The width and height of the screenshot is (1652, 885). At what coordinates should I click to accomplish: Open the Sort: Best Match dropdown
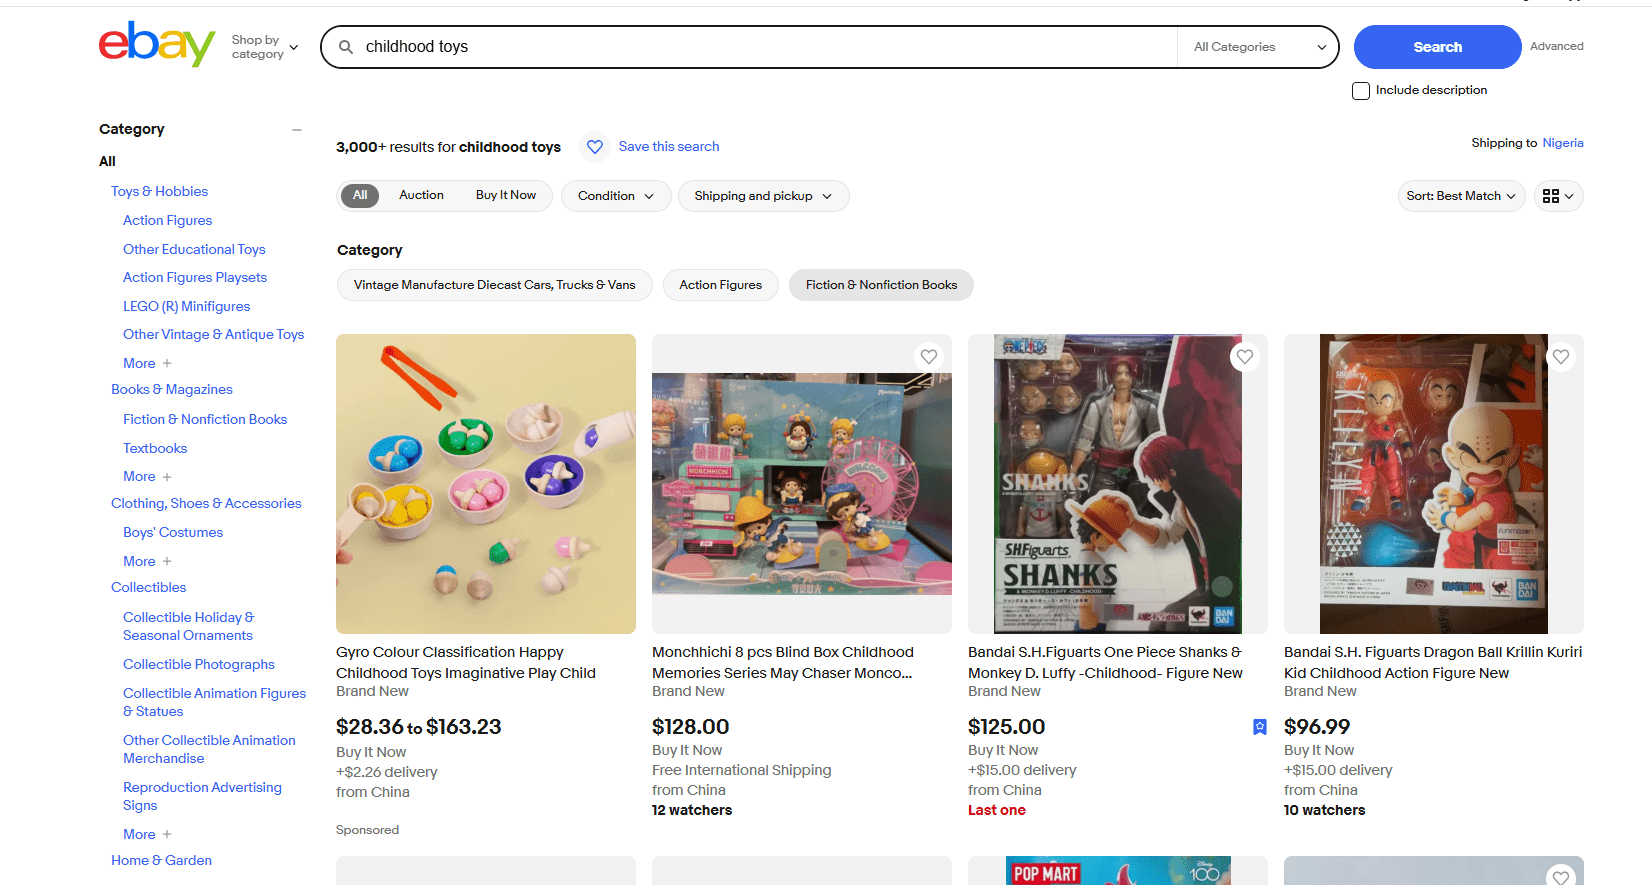pyautogui.click(x=1461, y=196)
